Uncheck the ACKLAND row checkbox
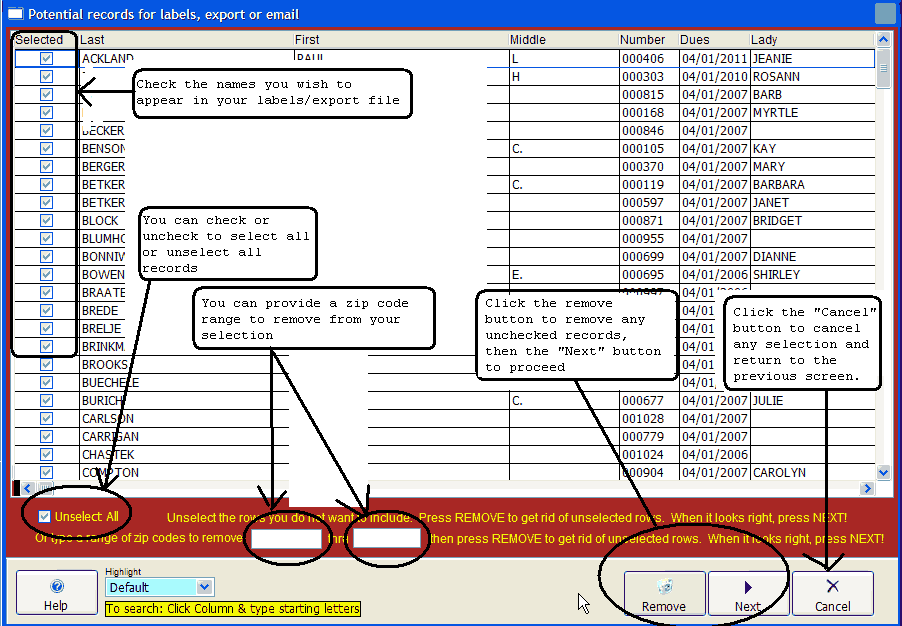The image size is (902, 626). click(x=46, y=59)
